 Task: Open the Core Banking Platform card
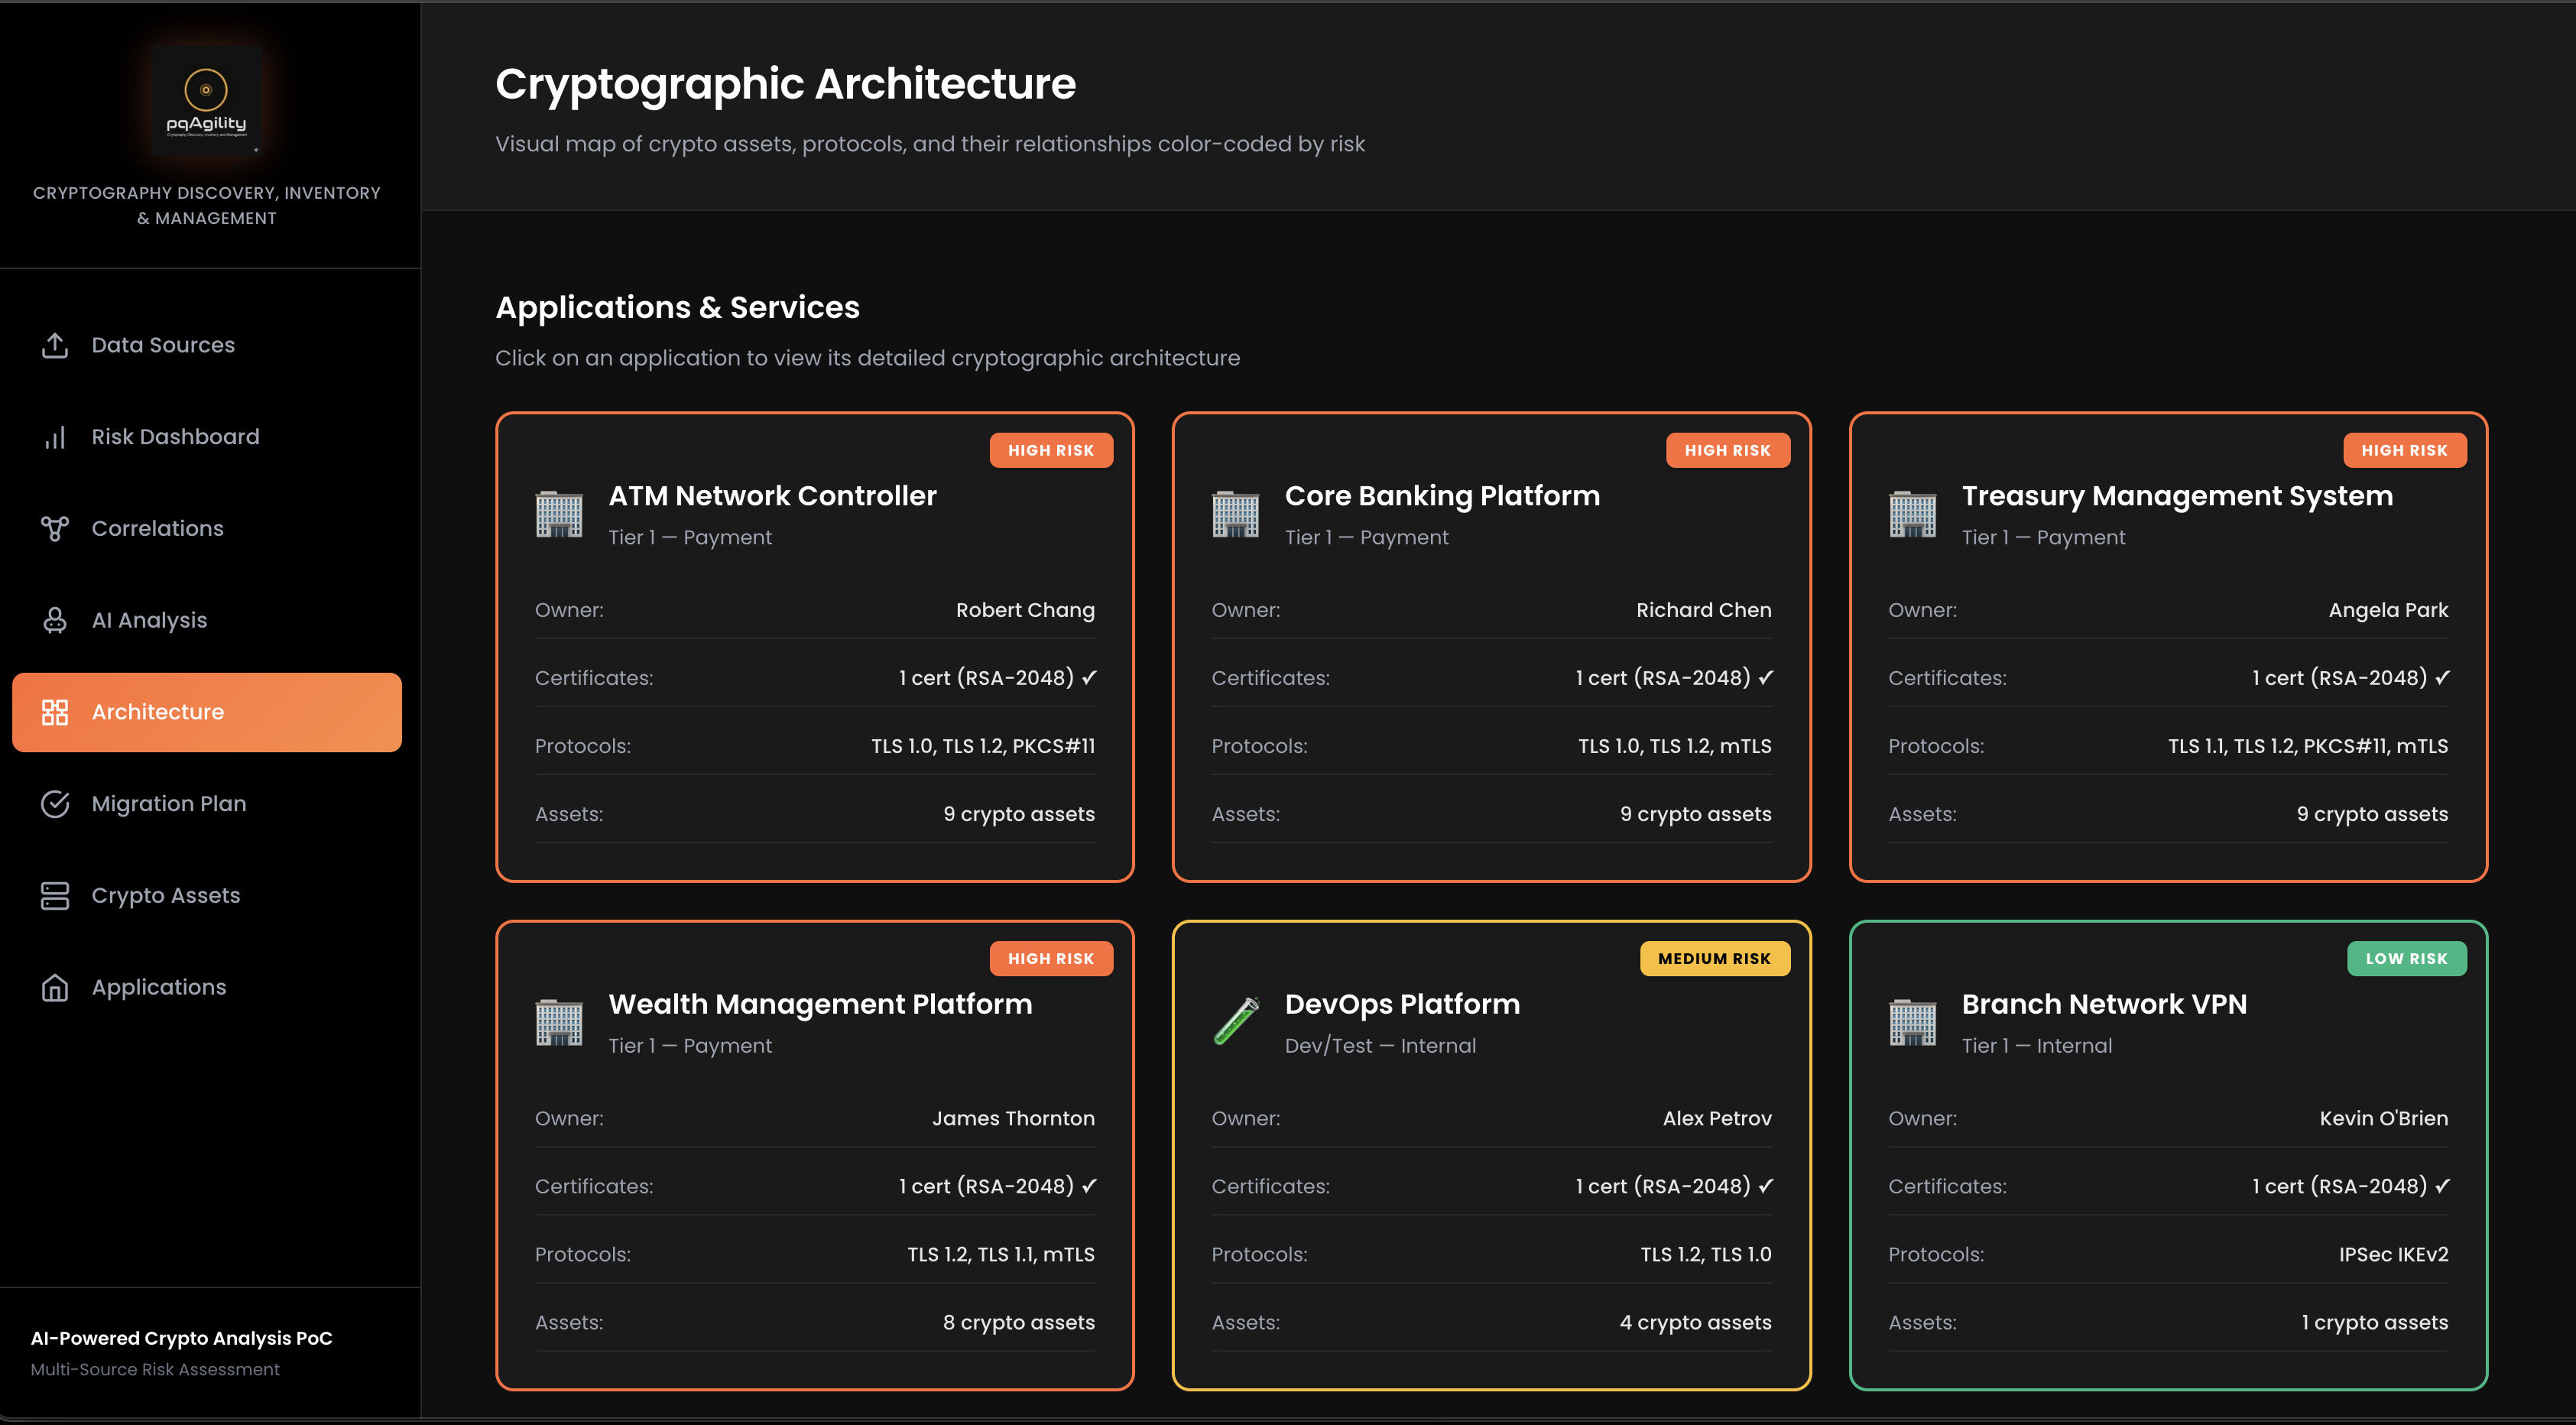[1491, 646]
